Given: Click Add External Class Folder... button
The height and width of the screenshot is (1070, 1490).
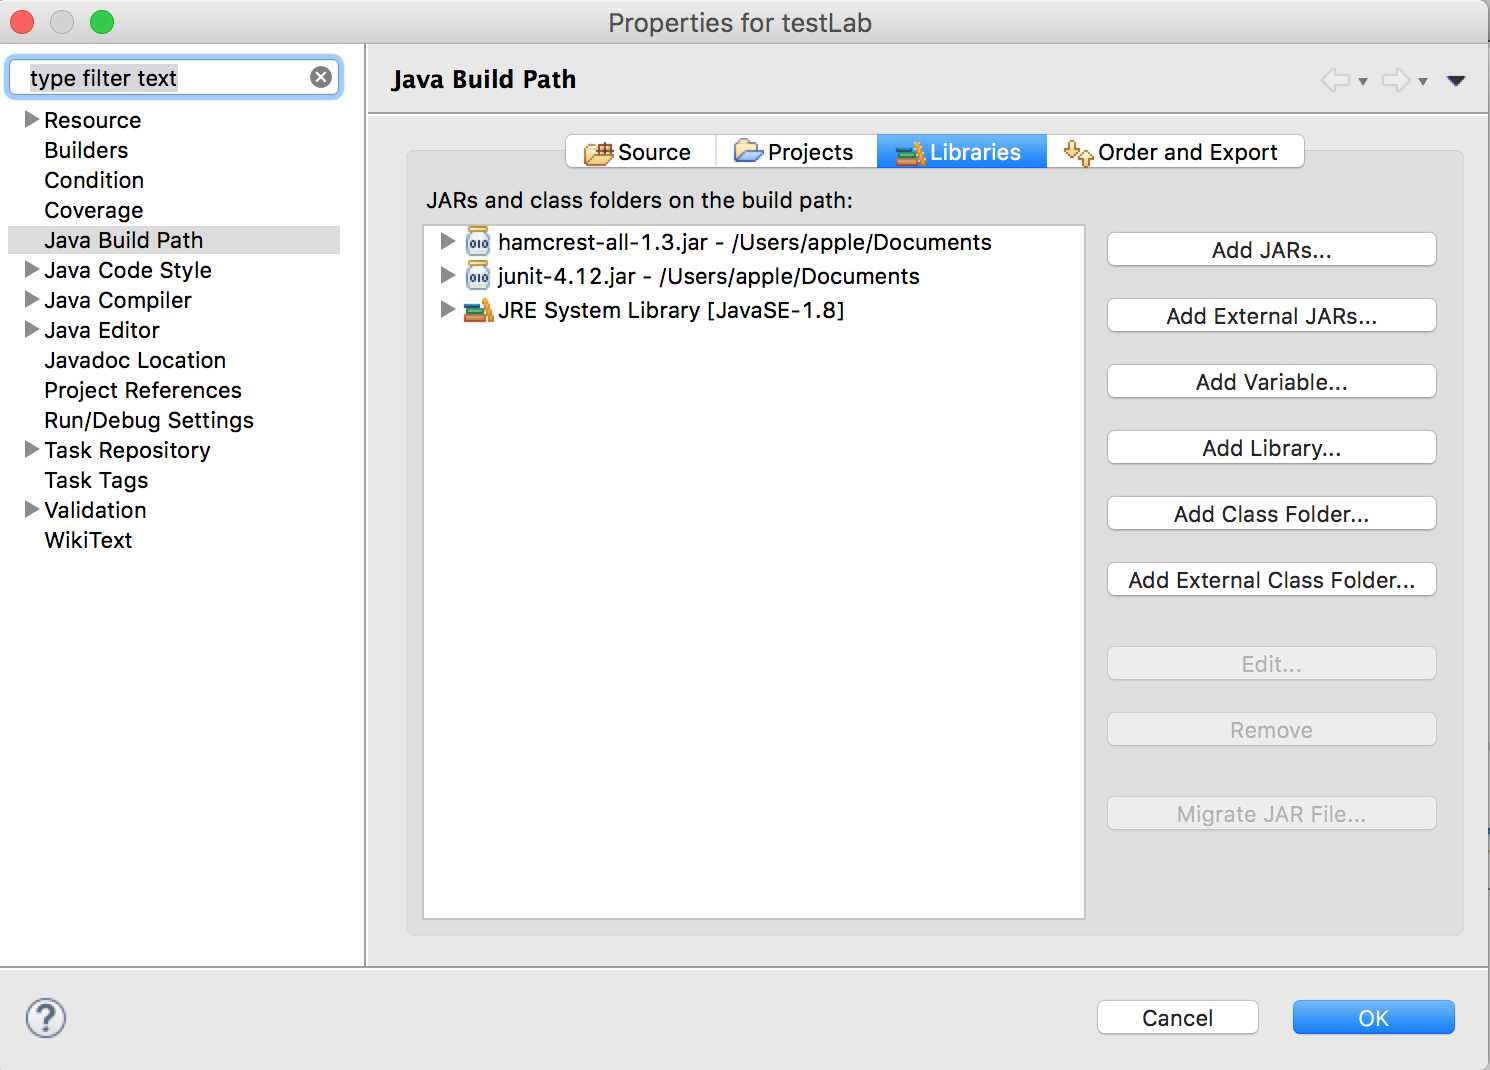Looking at the screenshot, I should click(1272, 580).
